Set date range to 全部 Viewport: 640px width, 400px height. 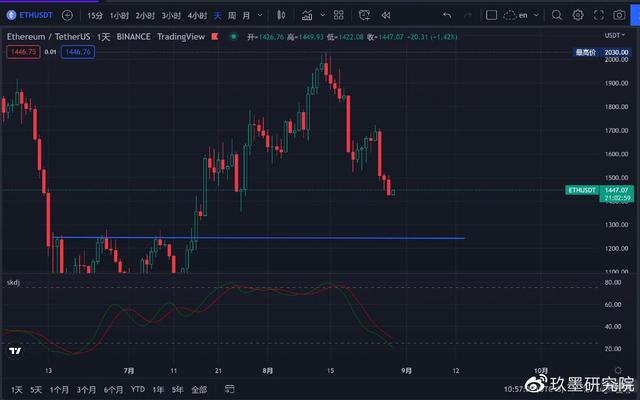coord(199,390)
